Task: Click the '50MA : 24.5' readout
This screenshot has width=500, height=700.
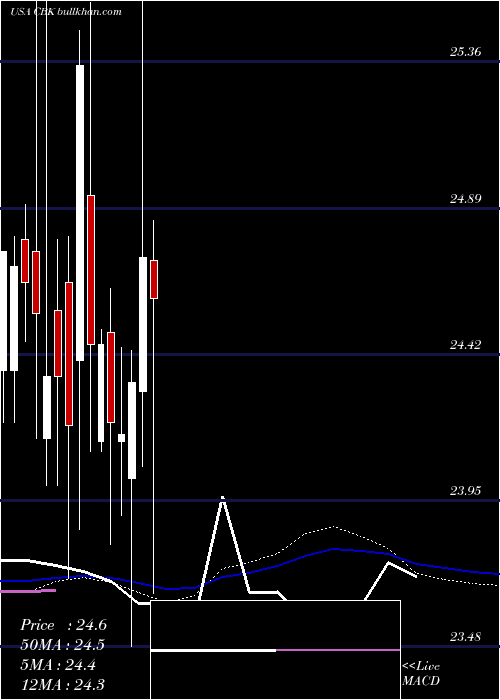Action: tap(62, 645)
